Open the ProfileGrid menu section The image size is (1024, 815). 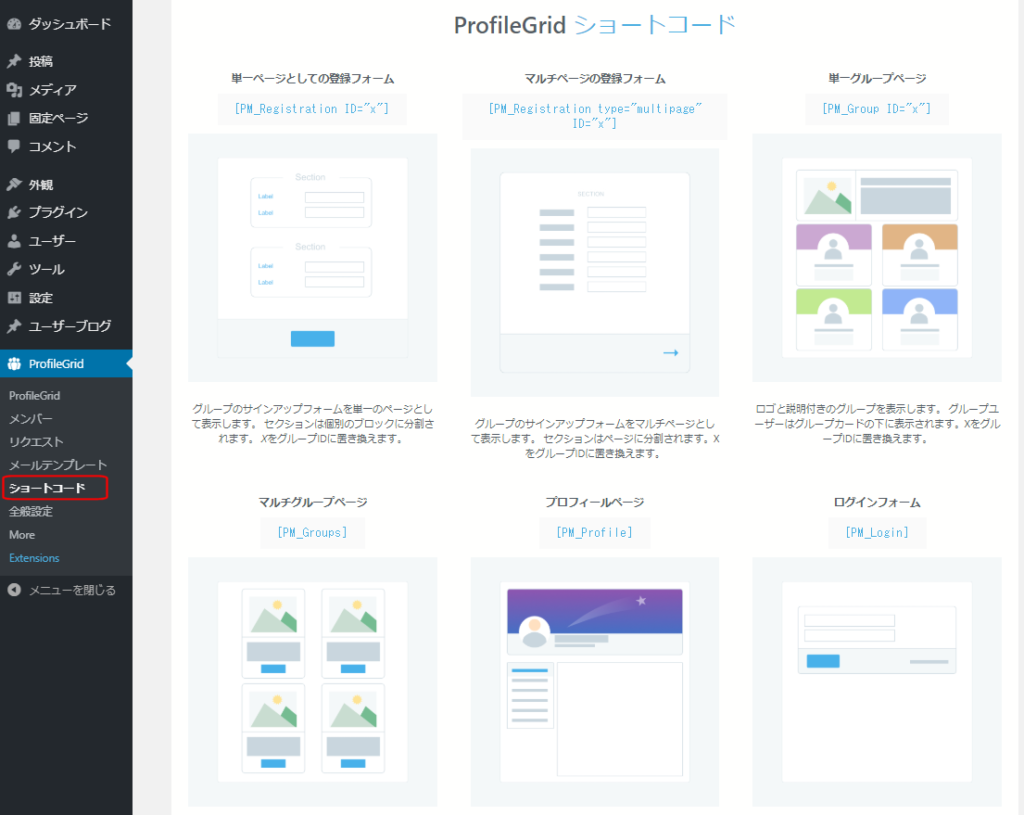(x=56, y=364)
